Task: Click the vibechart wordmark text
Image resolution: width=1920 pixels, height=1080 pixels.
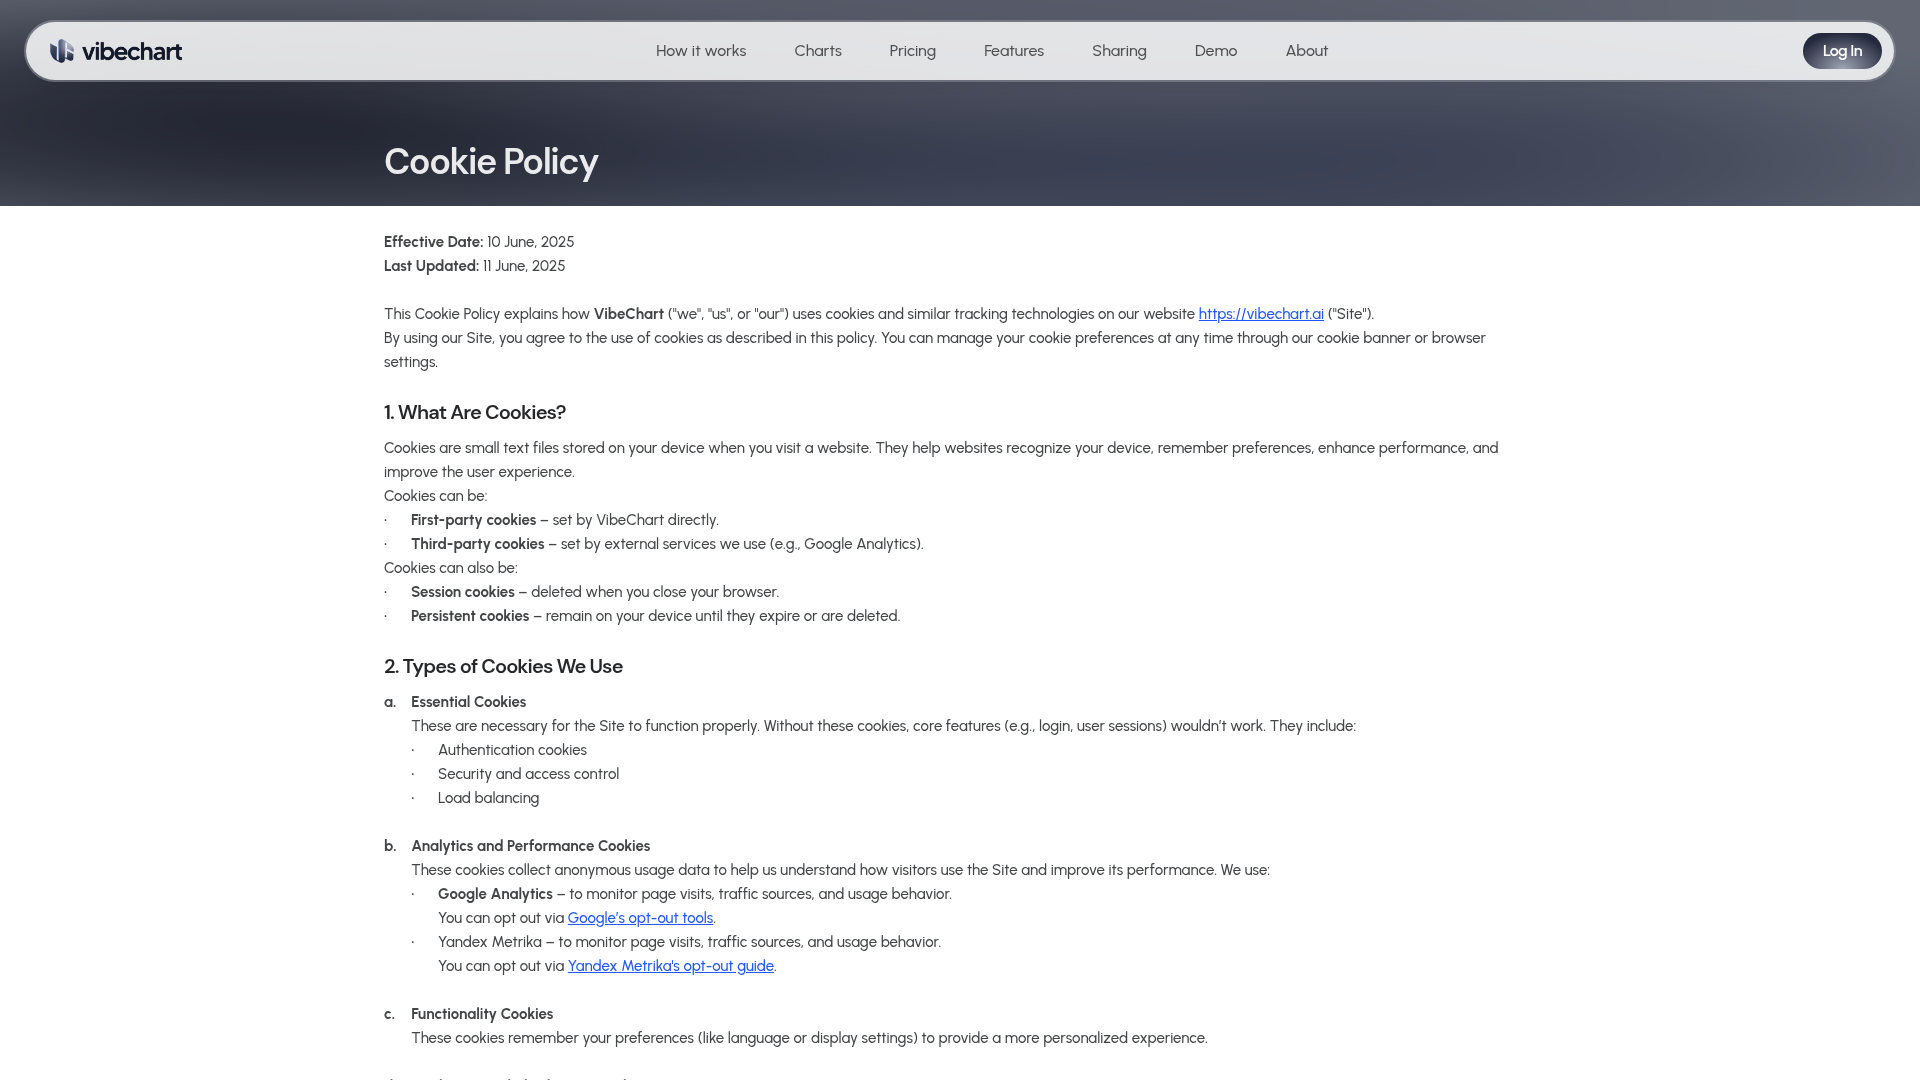Action: pos(132,51)
